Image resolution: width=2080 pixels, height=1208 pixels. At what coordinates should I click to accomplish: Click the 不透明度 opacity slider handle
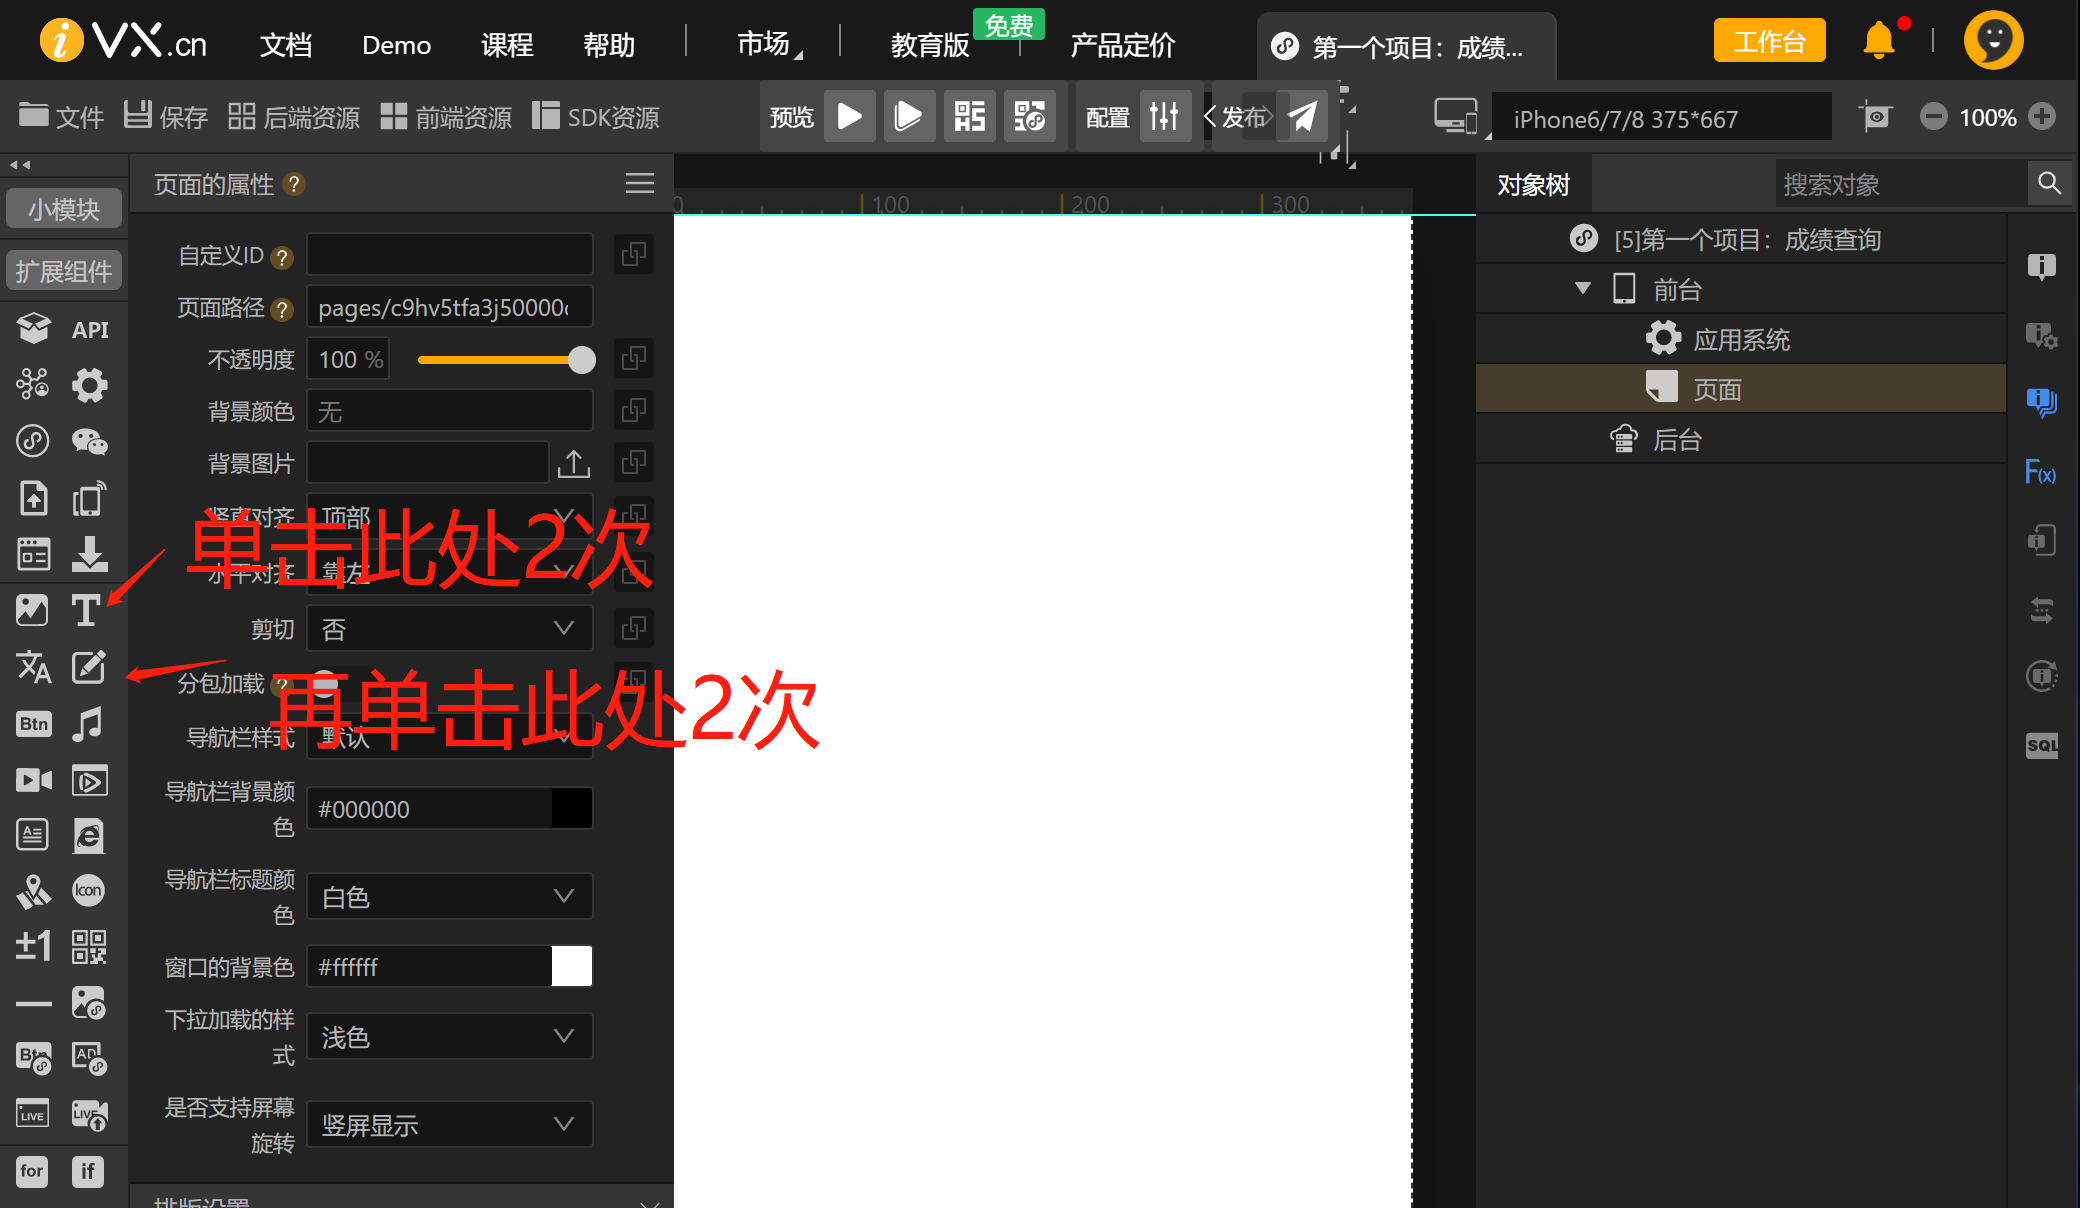coord(581,360)
